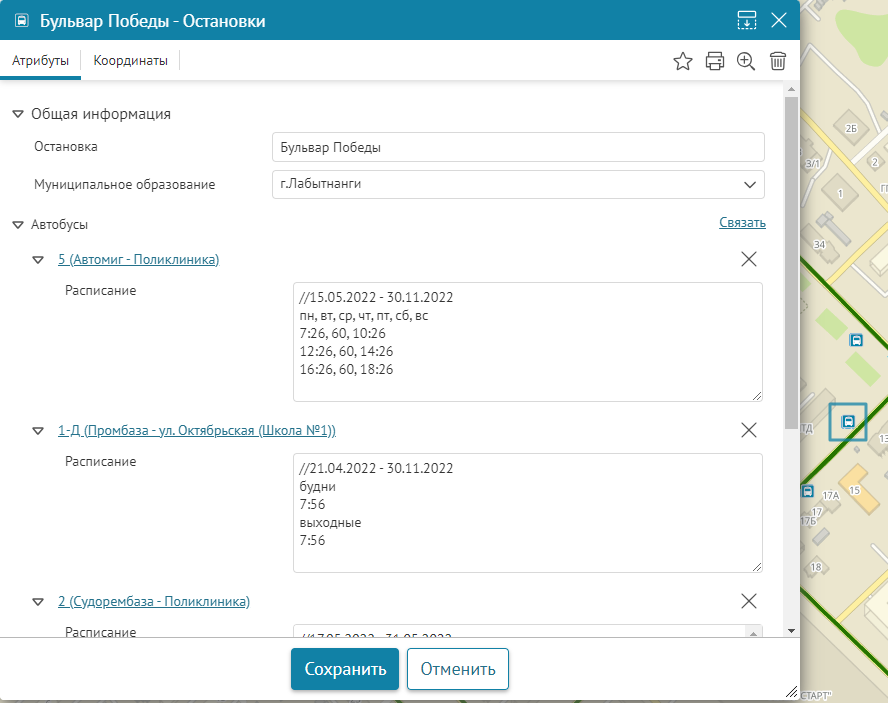Image resolution: width=888 pixels, height=703 pixels.
Task: Click the scroll down arrow of form scrollbar
Action: [792, 631]
